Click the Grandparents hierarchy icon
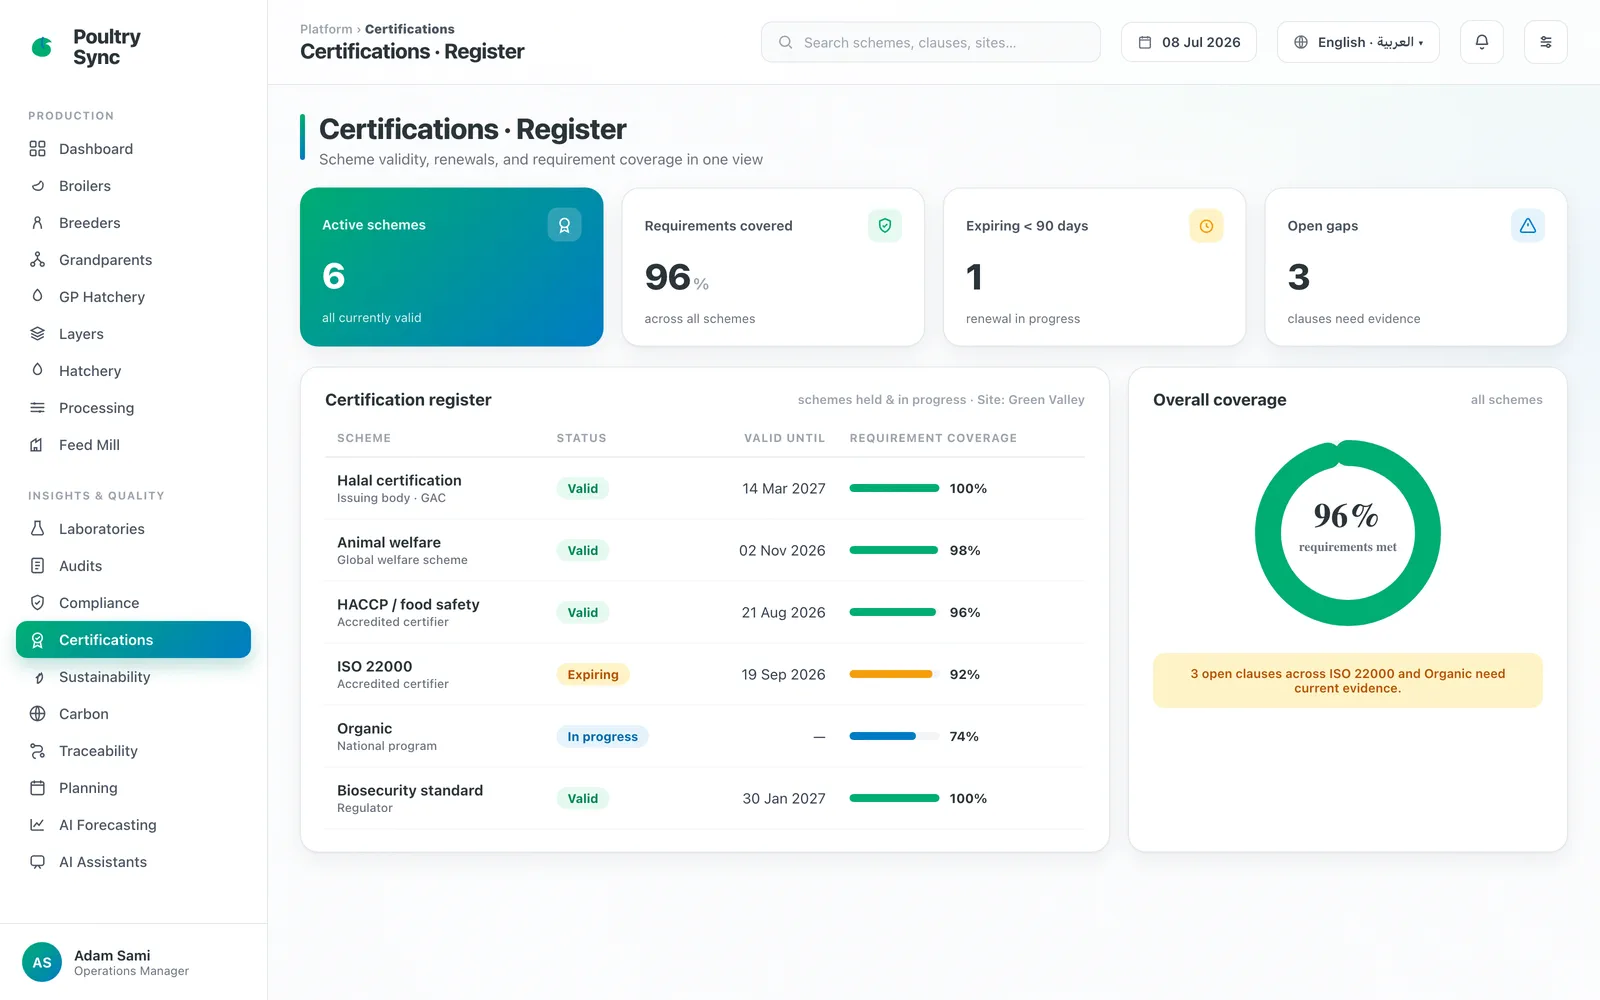 (x=37, y=260)
